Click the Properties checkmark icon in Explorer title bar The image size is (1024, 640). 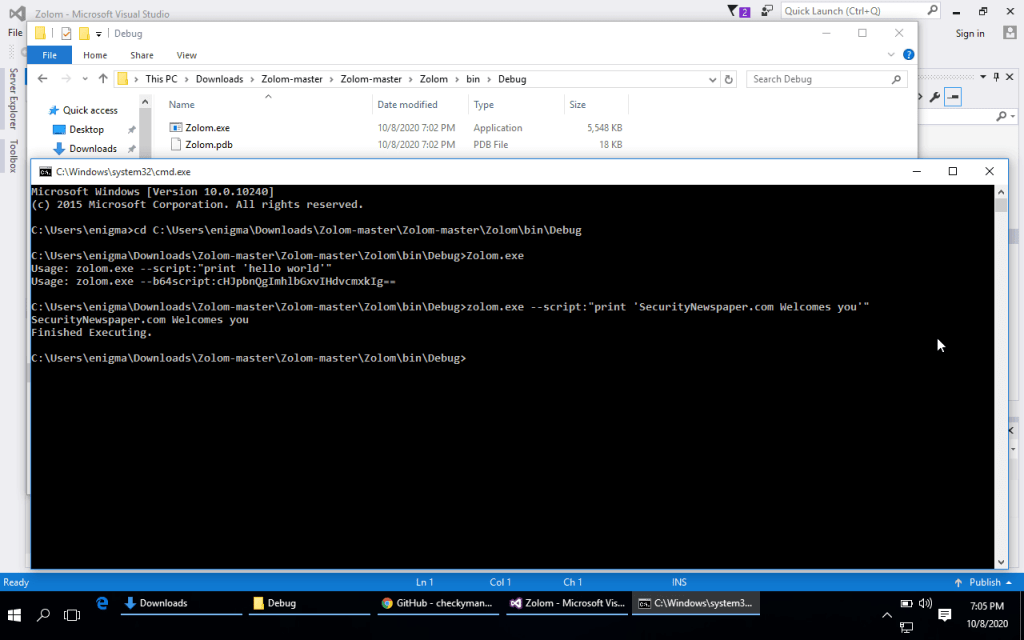pos(66,33)
